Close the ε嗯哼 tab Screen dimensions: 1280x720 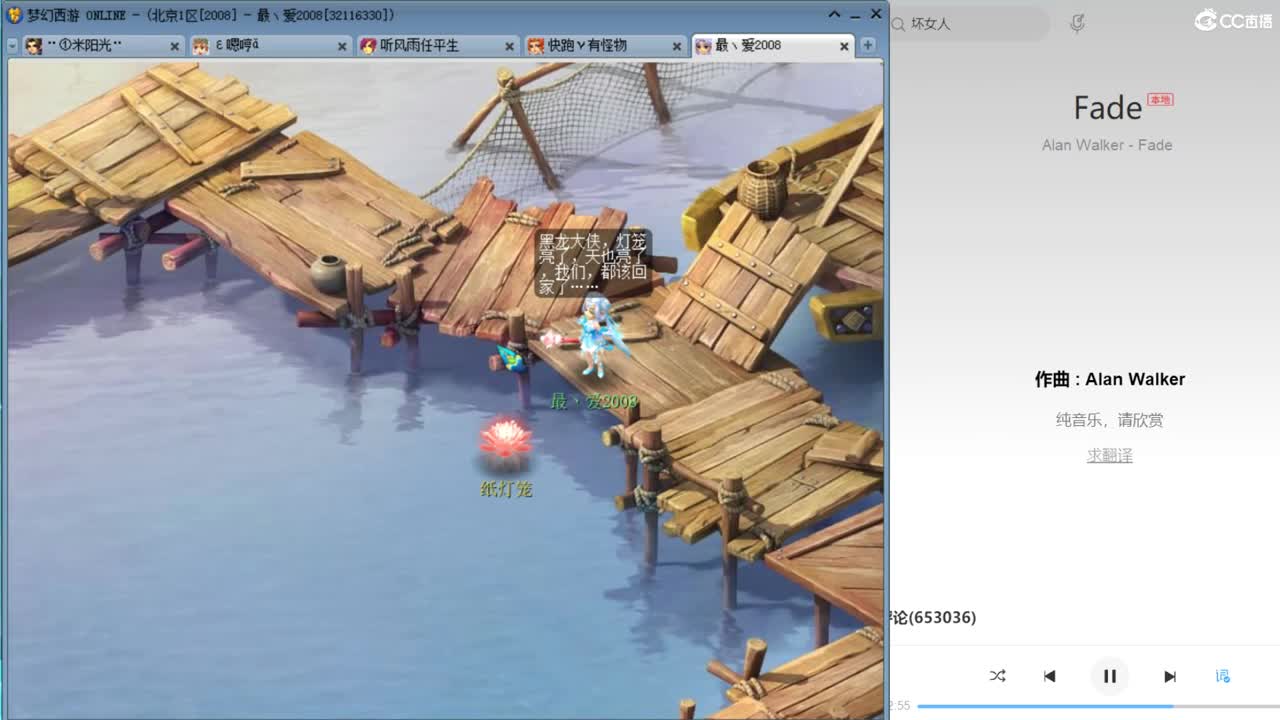pyautogui.click(x=342, y=46)
